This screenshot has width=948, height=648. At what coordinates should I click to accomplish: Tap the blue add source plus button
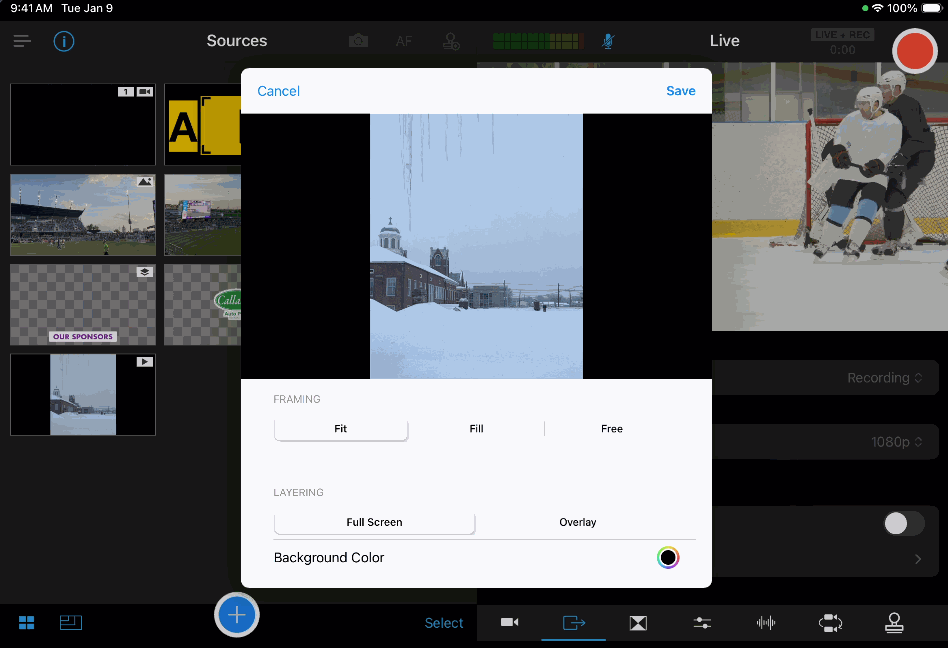pyautogui.click(x=237, y=614)
